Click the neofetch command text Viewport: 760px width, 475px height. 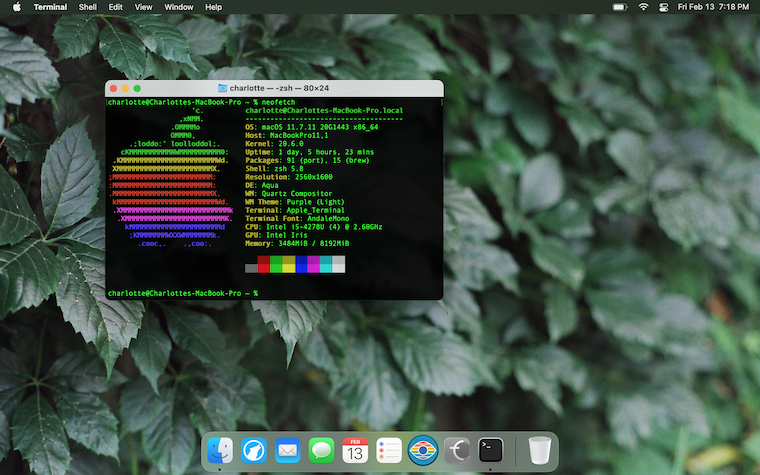(x=278, y=102)
